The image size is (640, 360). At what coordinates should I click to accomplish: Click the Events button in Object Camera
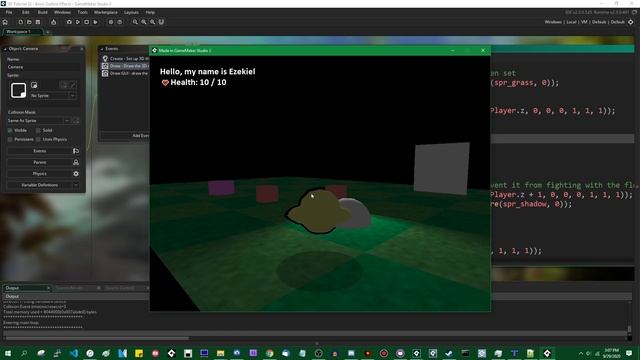[x=40, y=151]
